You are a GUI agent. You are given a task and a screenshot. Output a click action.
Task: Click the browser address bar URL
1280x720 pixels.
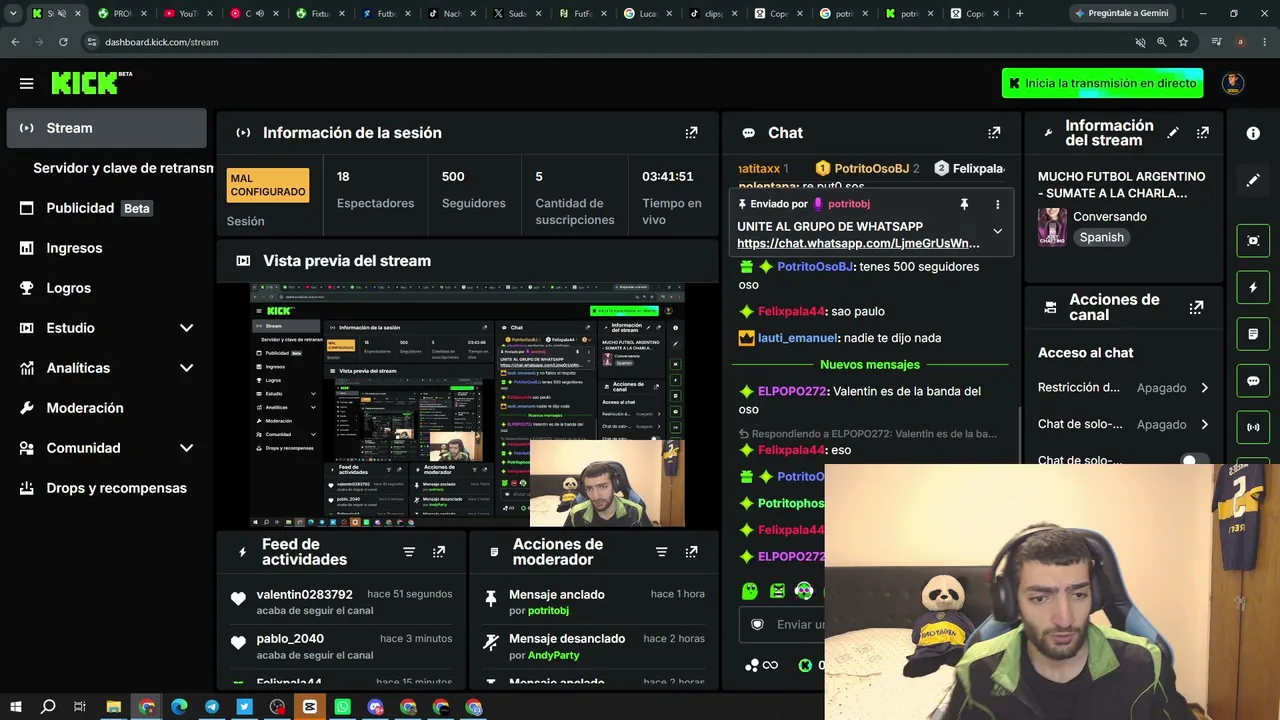[162, 42]
